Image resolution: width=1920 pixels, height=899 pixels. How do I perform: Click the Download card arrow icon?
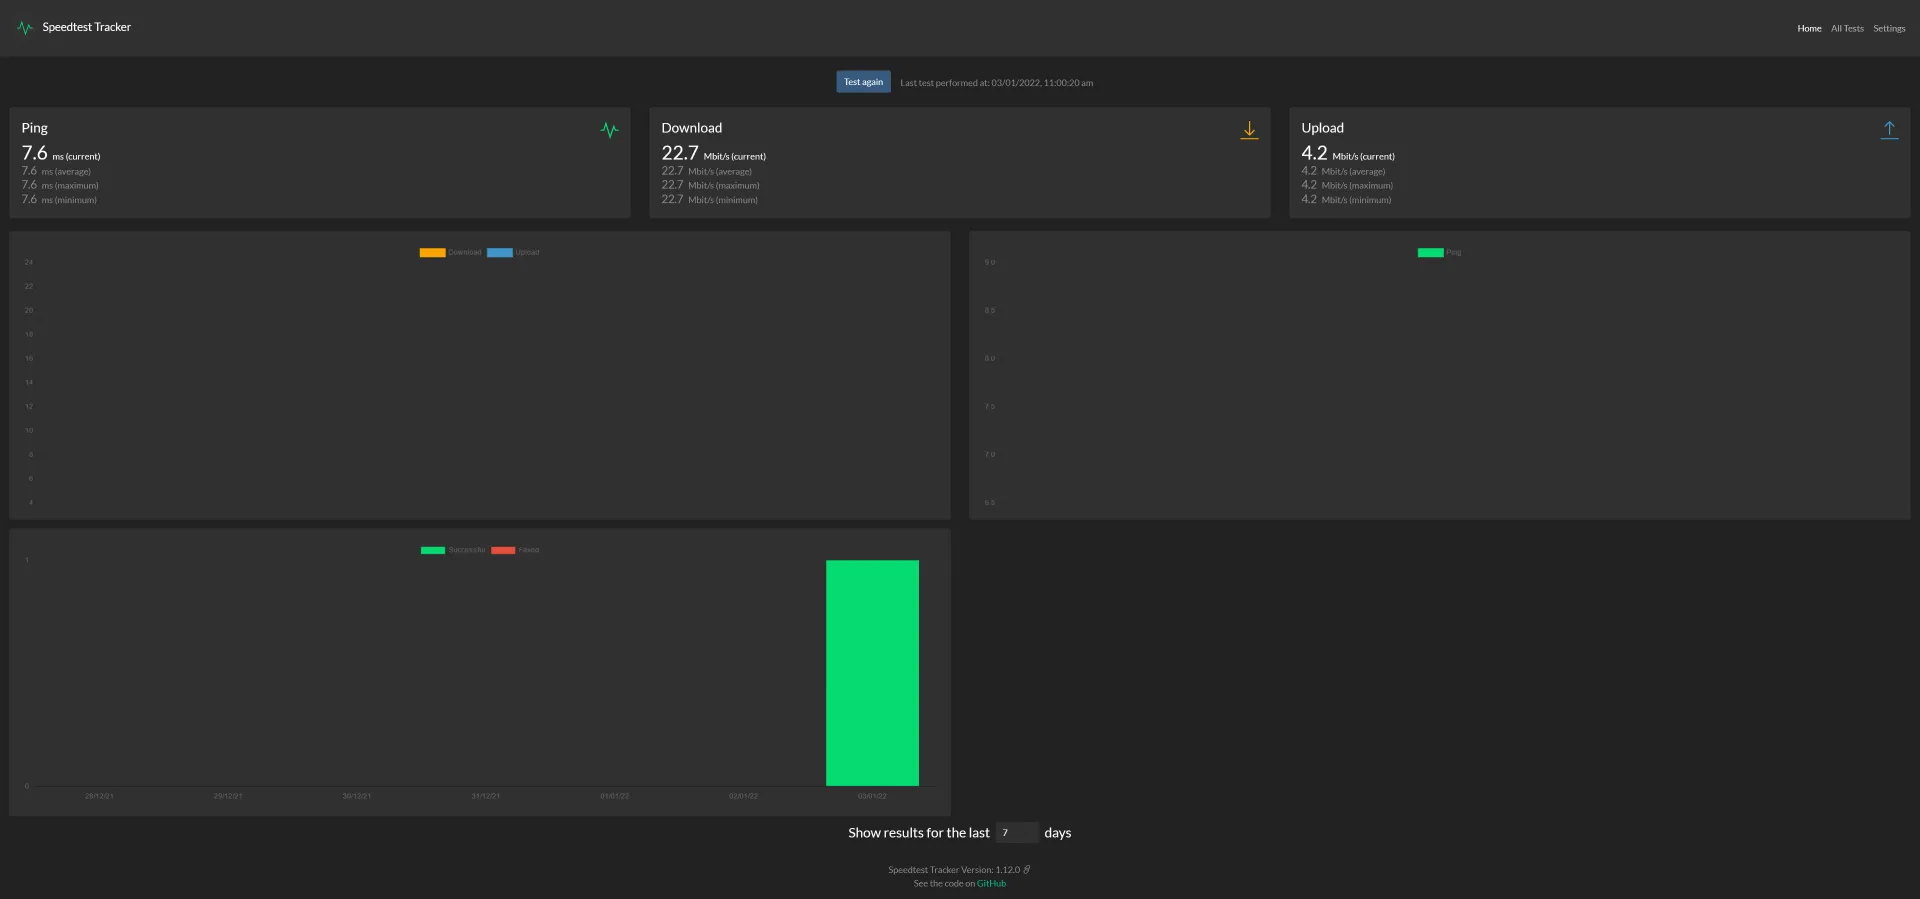1249,130
